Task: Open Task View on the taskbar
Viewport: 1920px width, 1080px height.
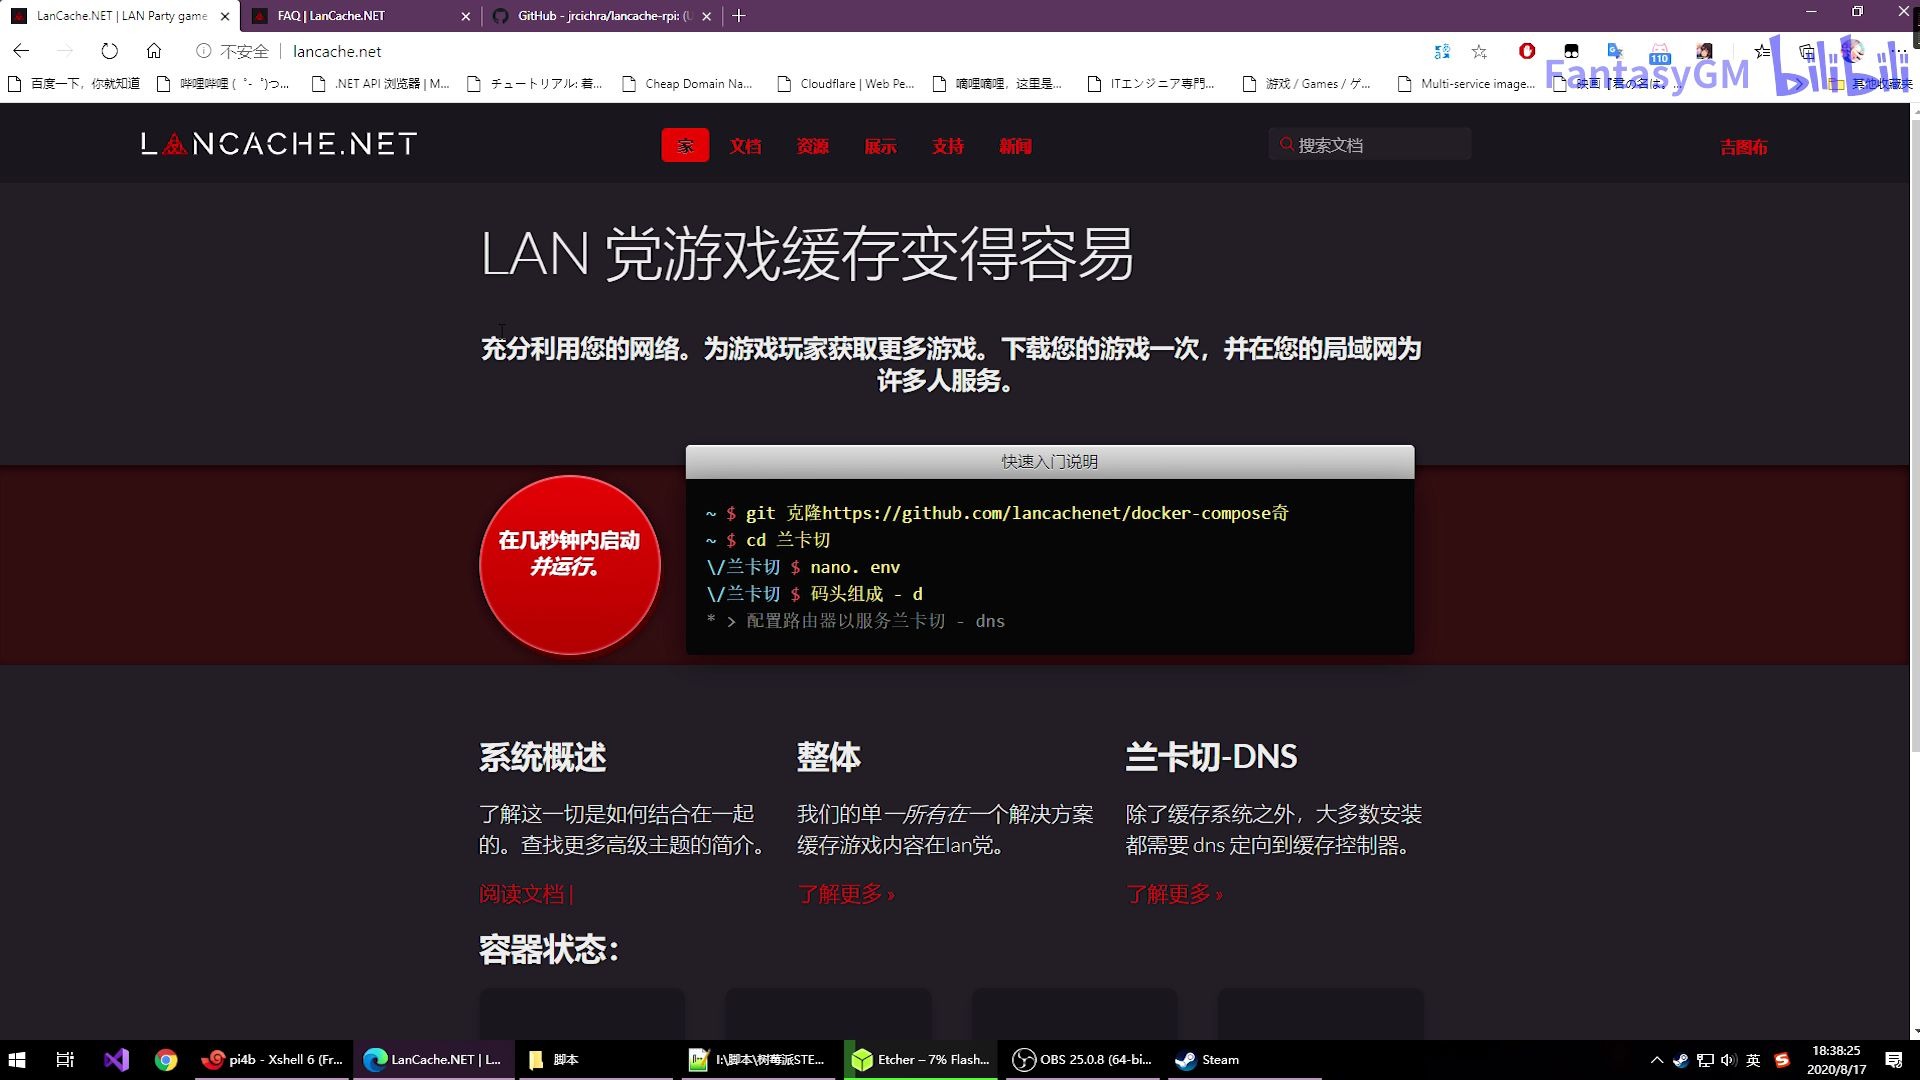Action: coord(65,1060)
